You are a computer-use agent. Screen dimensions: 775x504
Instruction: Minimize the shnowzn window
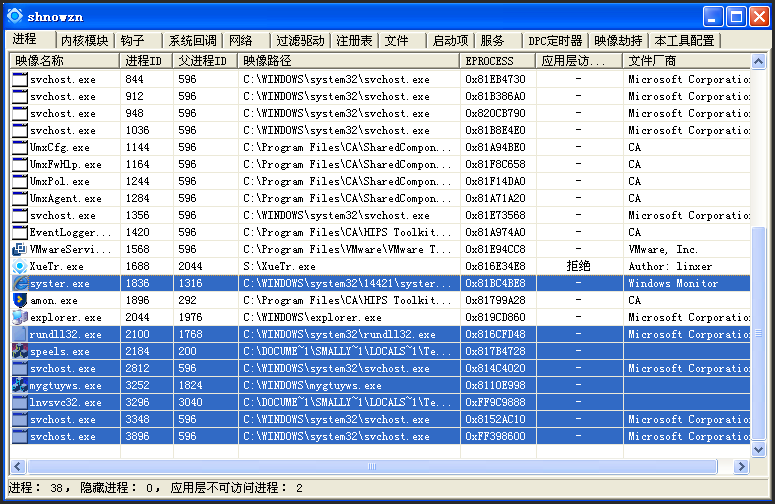(x=713, y=16)
